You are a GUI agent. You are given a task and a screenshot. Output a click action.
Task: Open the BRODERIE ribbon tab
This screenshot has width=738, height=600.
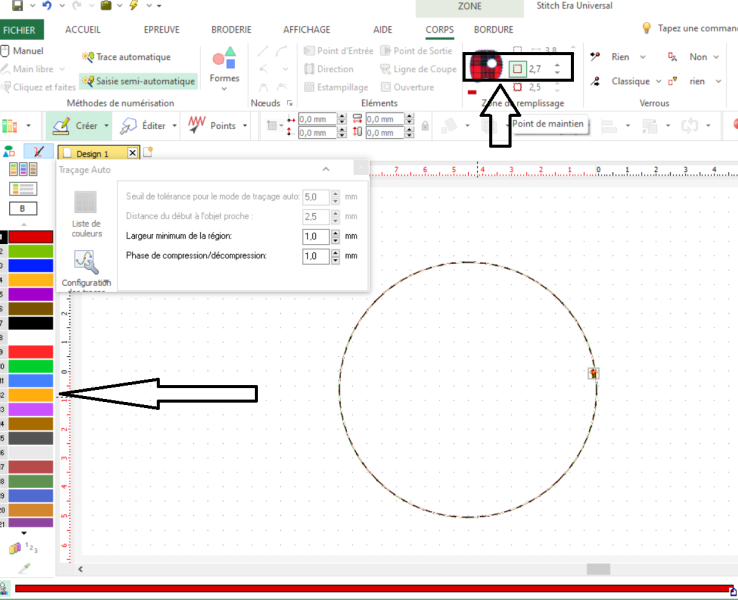231,30
